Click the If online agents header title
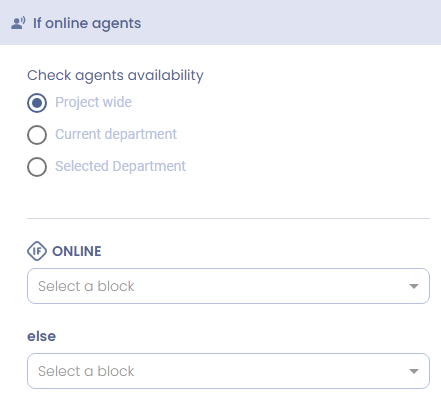441x398 pixels. tap(87, 23)
